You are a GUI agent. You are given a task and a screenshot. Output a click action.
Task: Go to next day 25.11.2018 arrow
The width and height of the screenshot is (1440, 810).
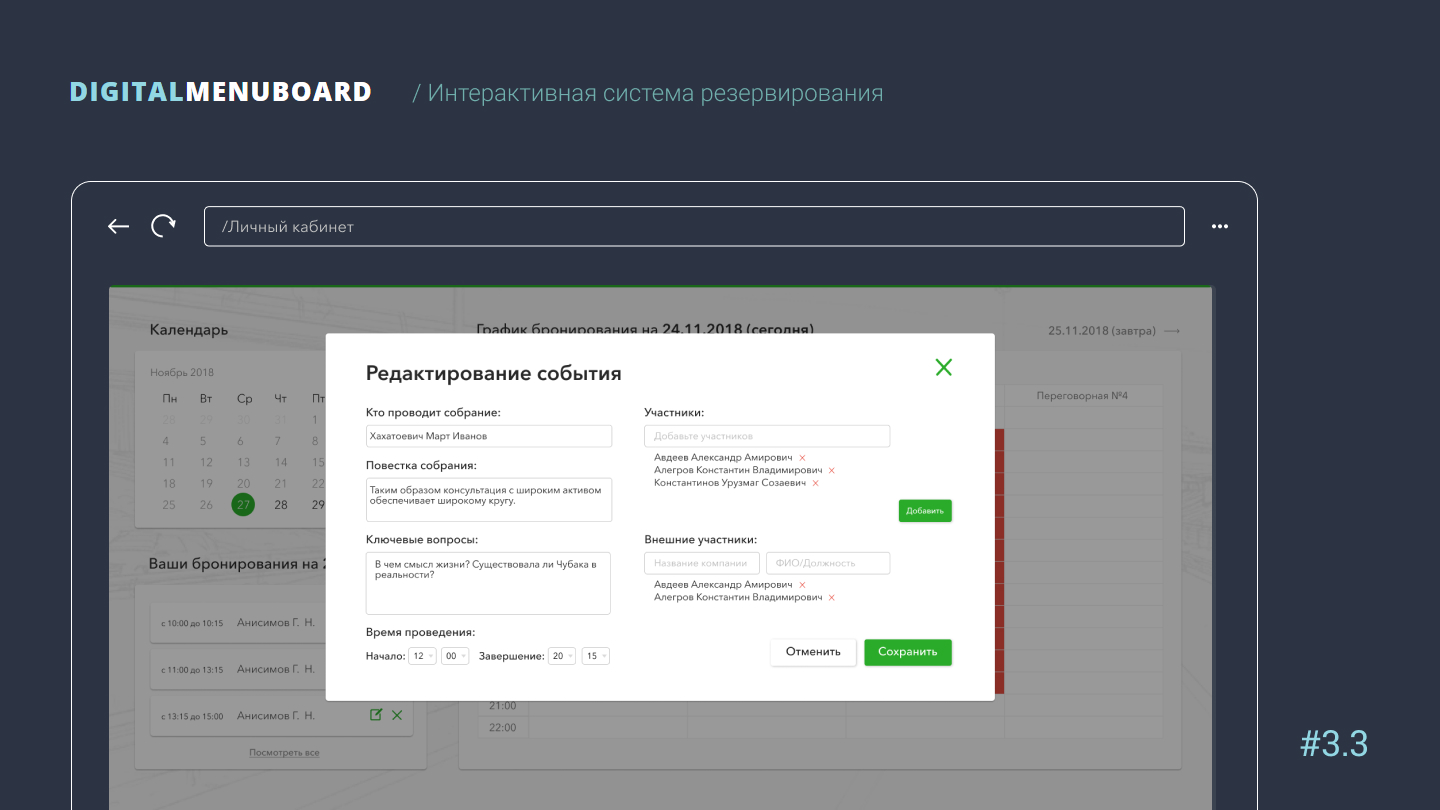1172,331
